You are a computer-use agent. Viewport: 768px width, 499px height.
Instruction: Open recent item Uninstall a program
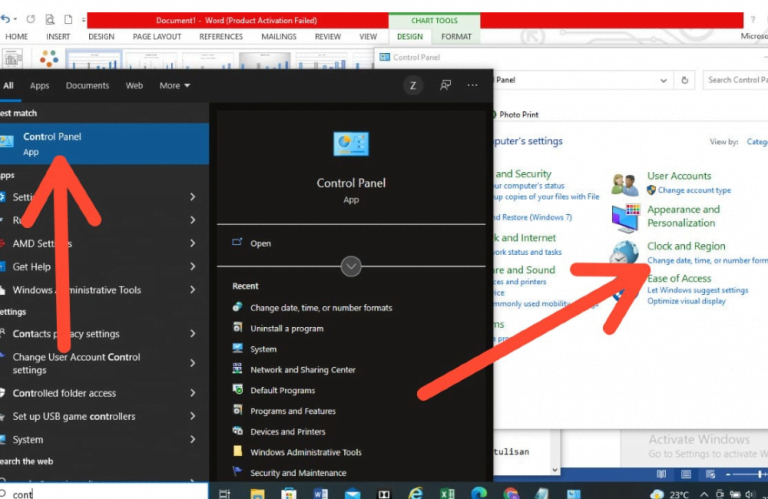[x=287, y=329]
